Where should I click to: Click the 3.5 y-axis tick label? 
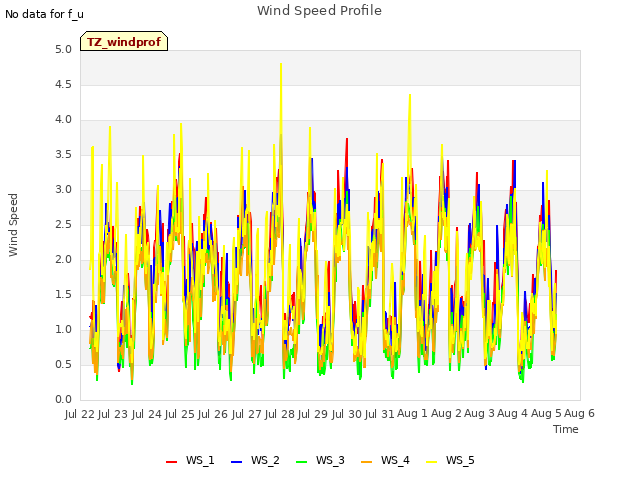(63, 155)
